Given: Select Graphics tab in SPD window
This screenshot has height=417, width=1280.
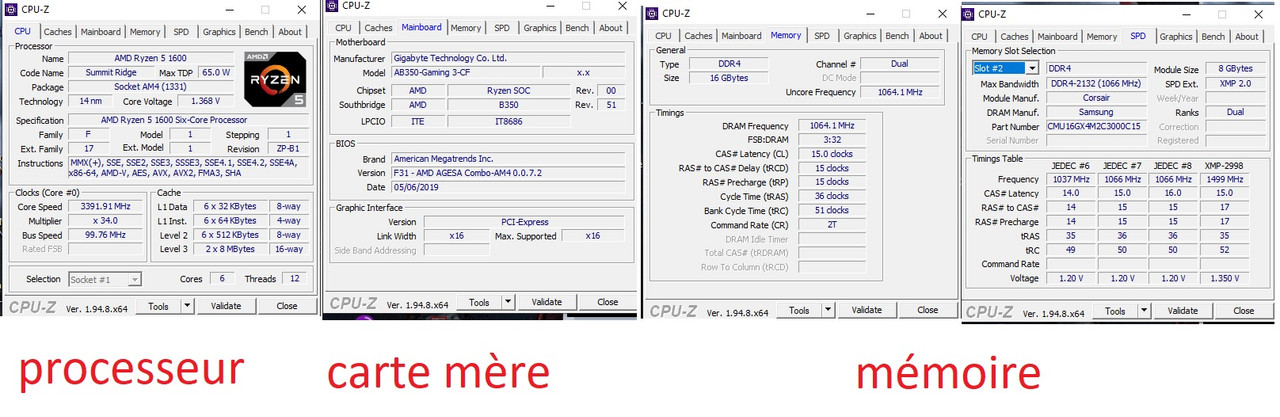Looking at the screenshot, I should coord(1176,37).
